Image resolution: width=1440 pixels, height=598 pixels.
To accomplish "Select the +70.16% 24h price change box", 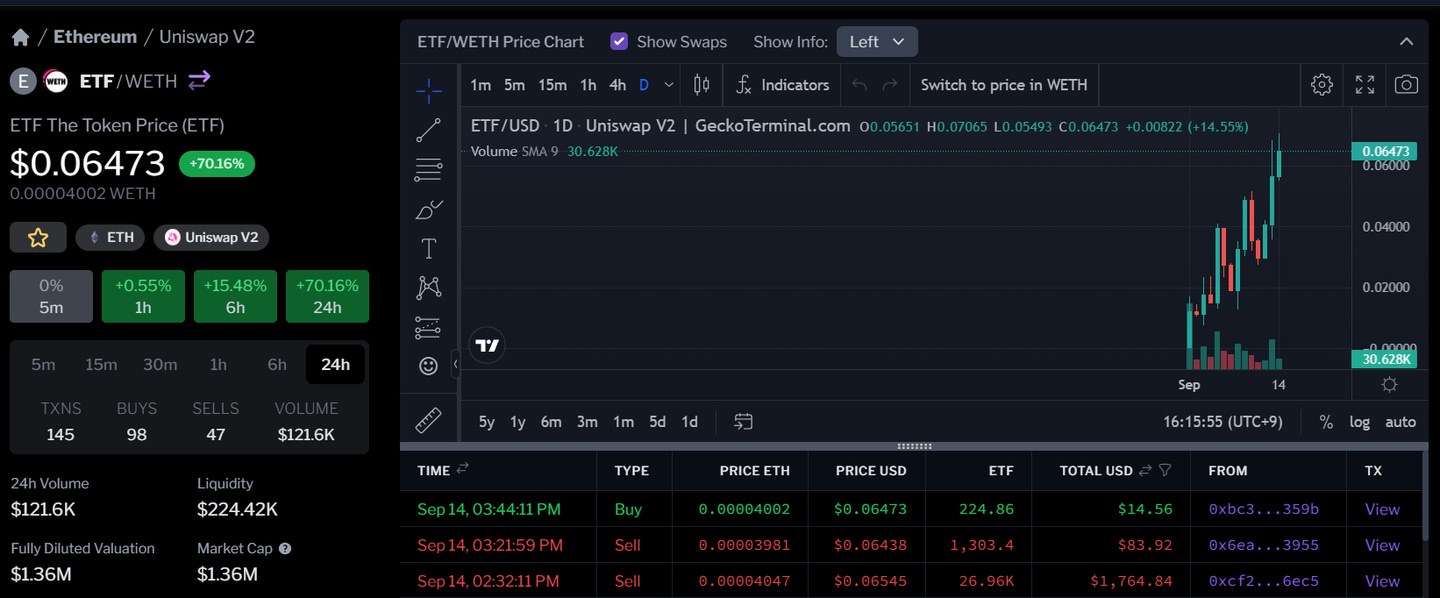I will pos(327,296).
